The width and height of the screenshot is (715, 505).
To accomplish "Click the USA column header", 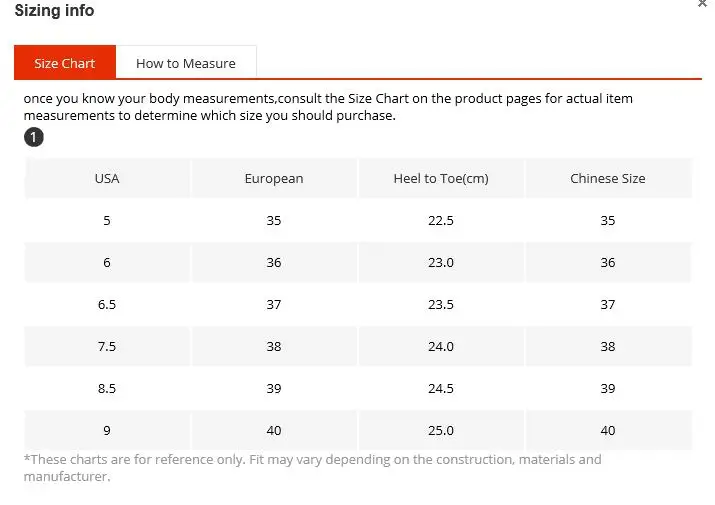I will (x=107, y=178).
